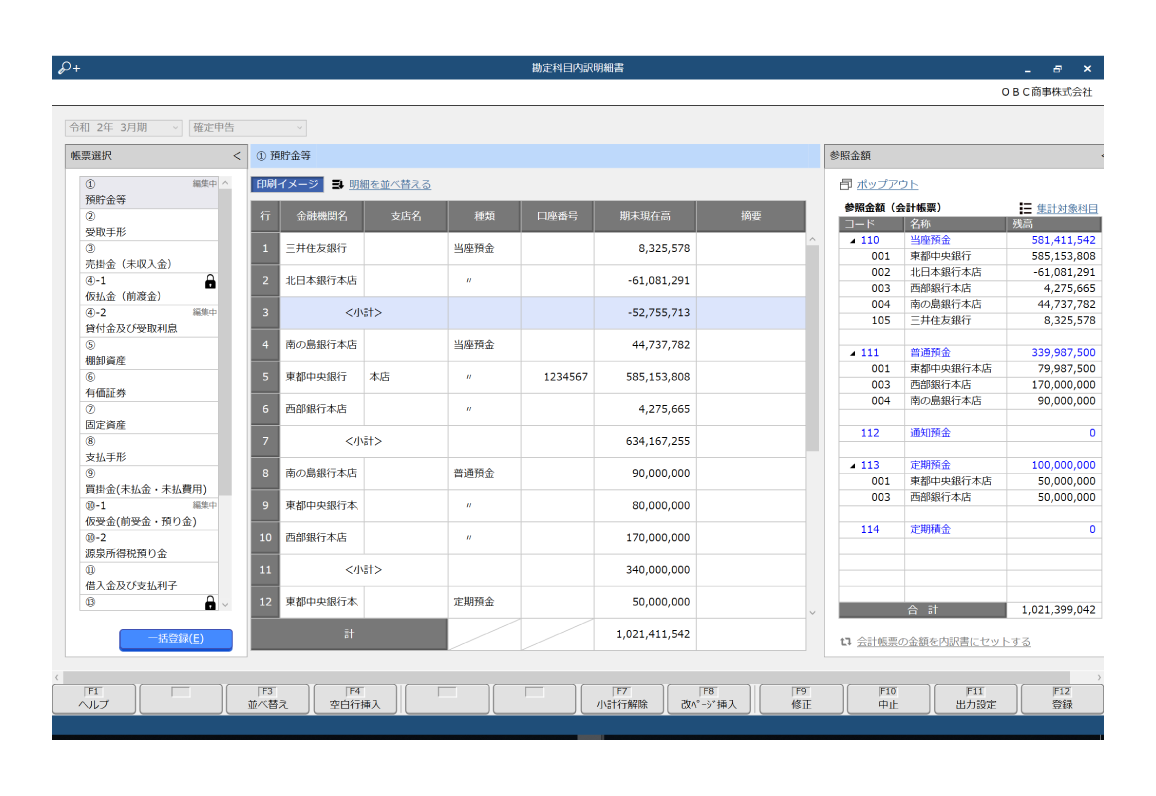Click the magnifier zoom icon in title bar
The width and height of the screenshot is (1156, 796).
click(x=69, y=68)
